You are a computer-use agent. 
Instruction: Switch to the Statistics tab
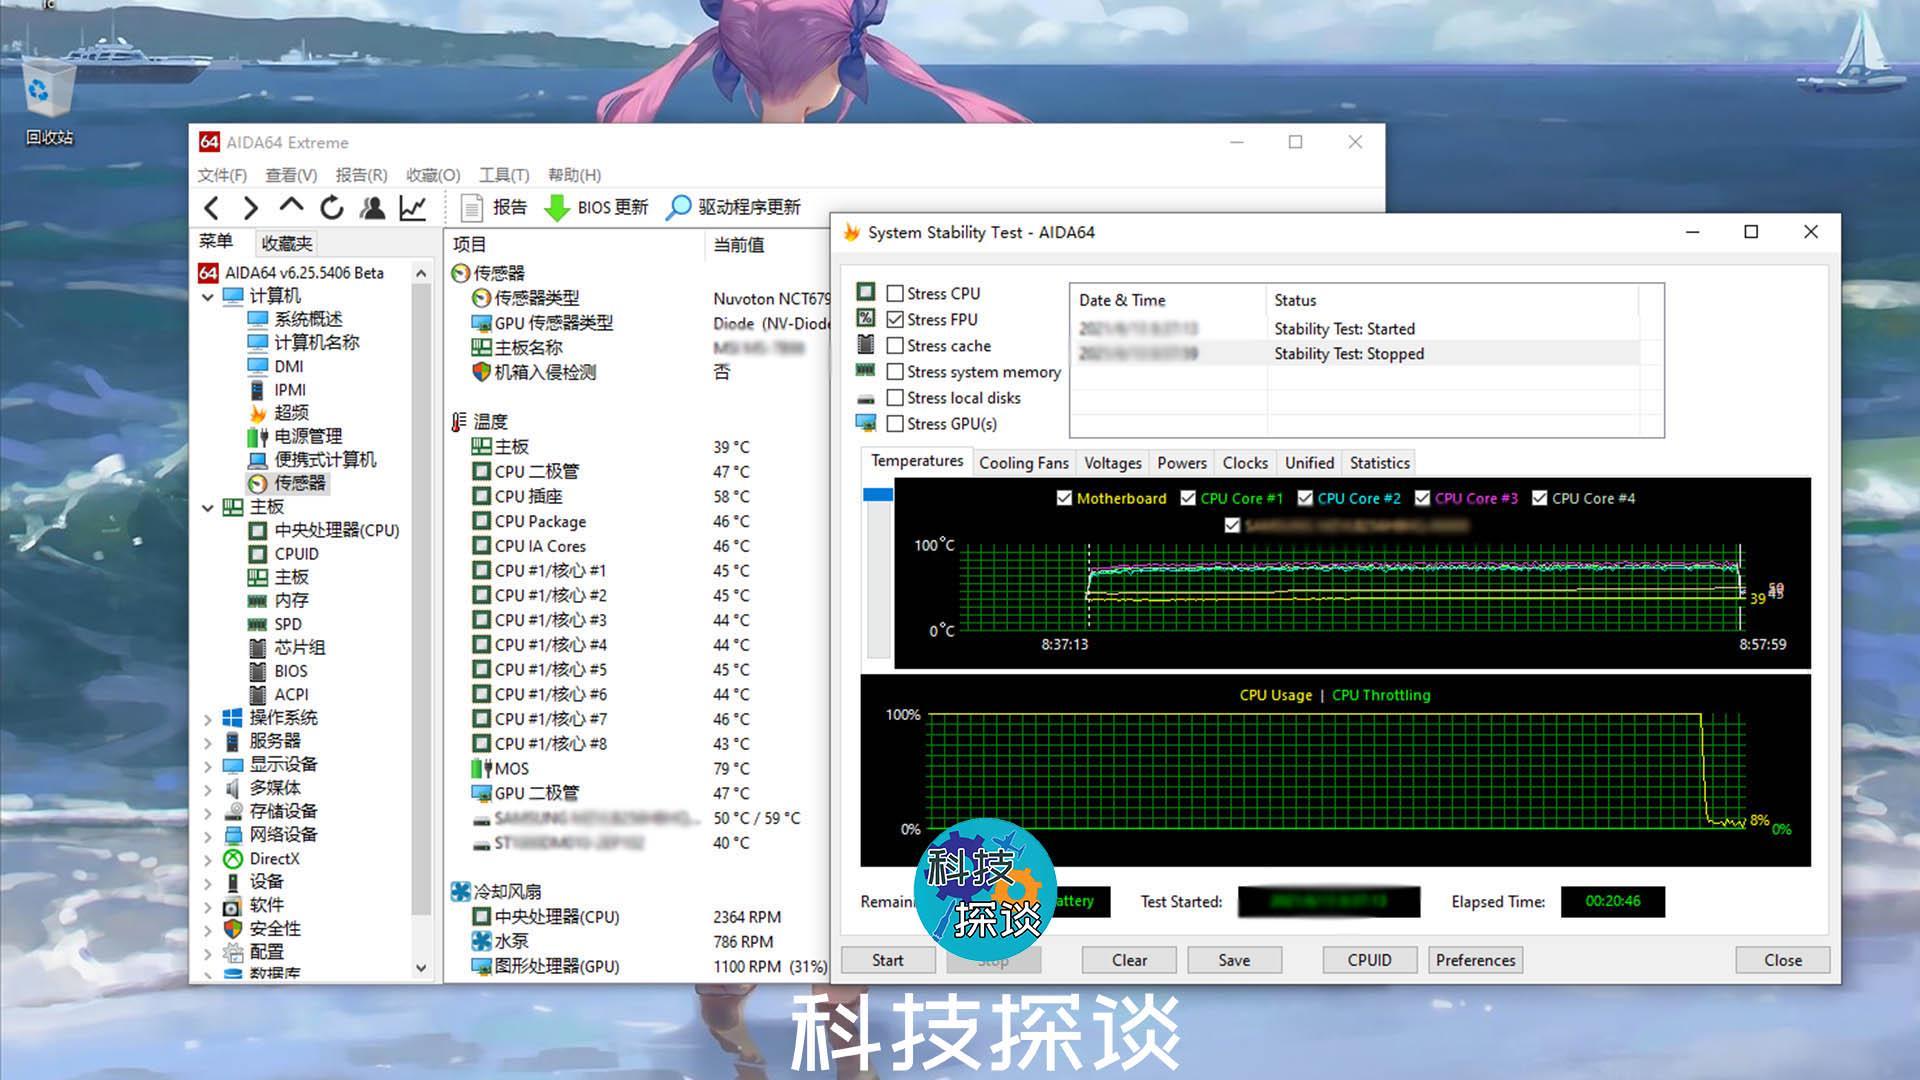1379,463
